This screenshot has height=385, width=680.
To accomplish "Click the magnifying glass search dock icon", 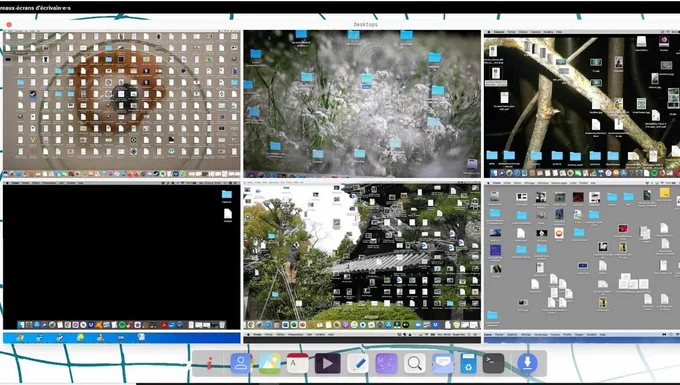I will click(x=415, y=363).
